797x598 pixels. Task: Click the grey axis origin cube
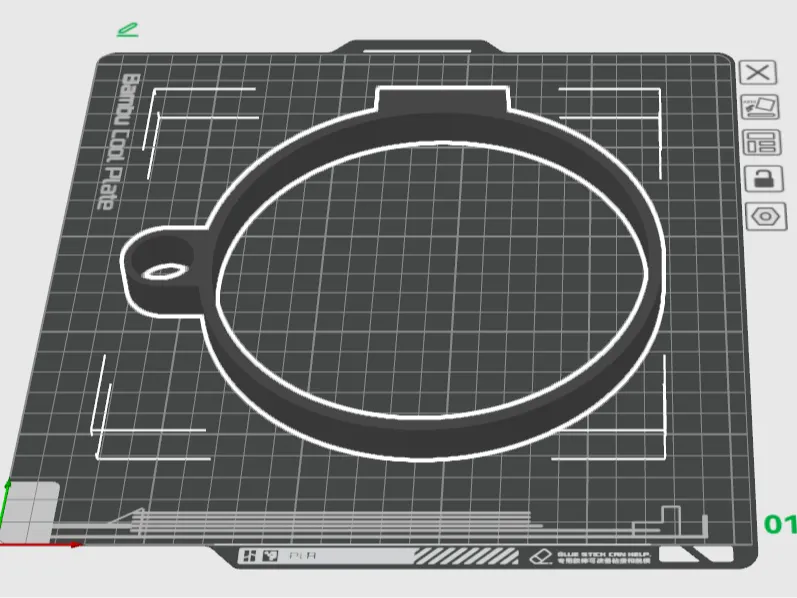coord(29,512)
